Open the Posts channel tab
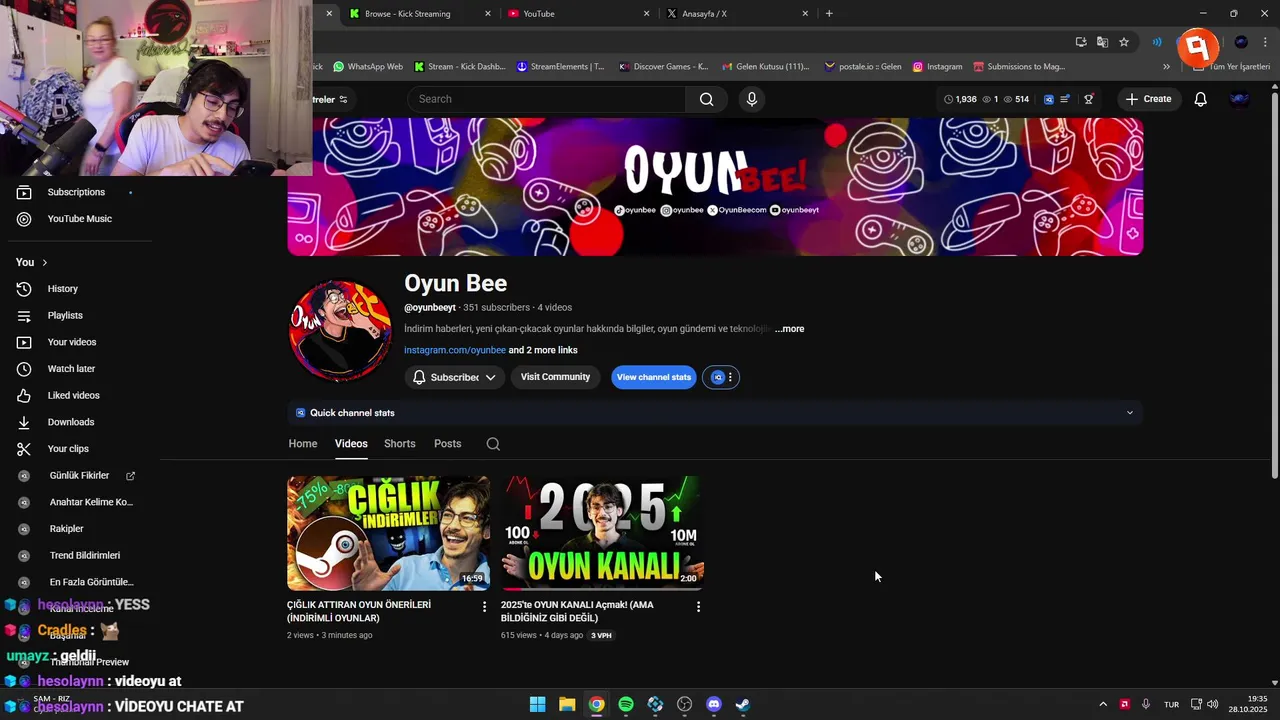 [x=448, y=444]
